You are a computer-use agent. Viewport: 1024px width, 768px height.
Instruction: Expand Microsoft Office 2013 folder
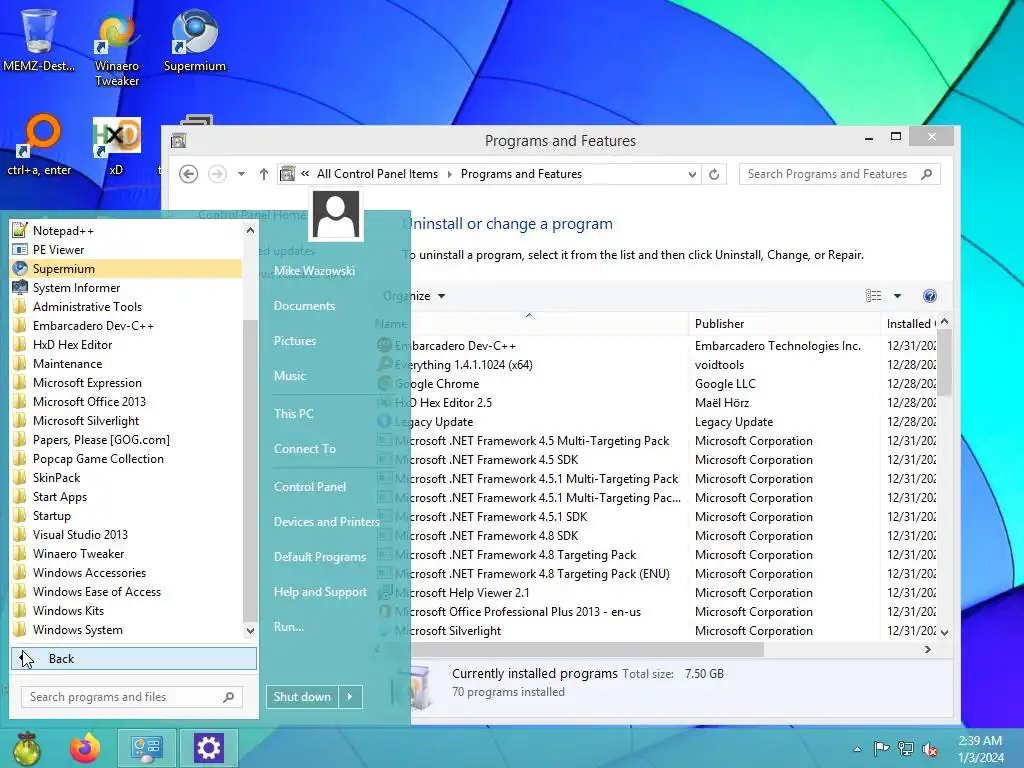(126, 402)
